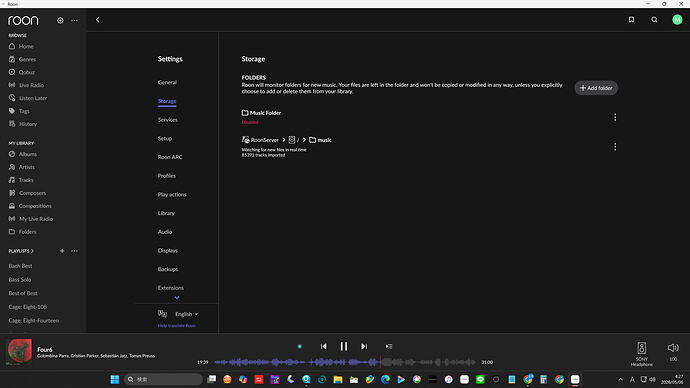Open the three-dot menu beside the gear icon
Image resolution: width=690 pixels, height=388 pixels.
pyautogui.click(x=74, y=20)
